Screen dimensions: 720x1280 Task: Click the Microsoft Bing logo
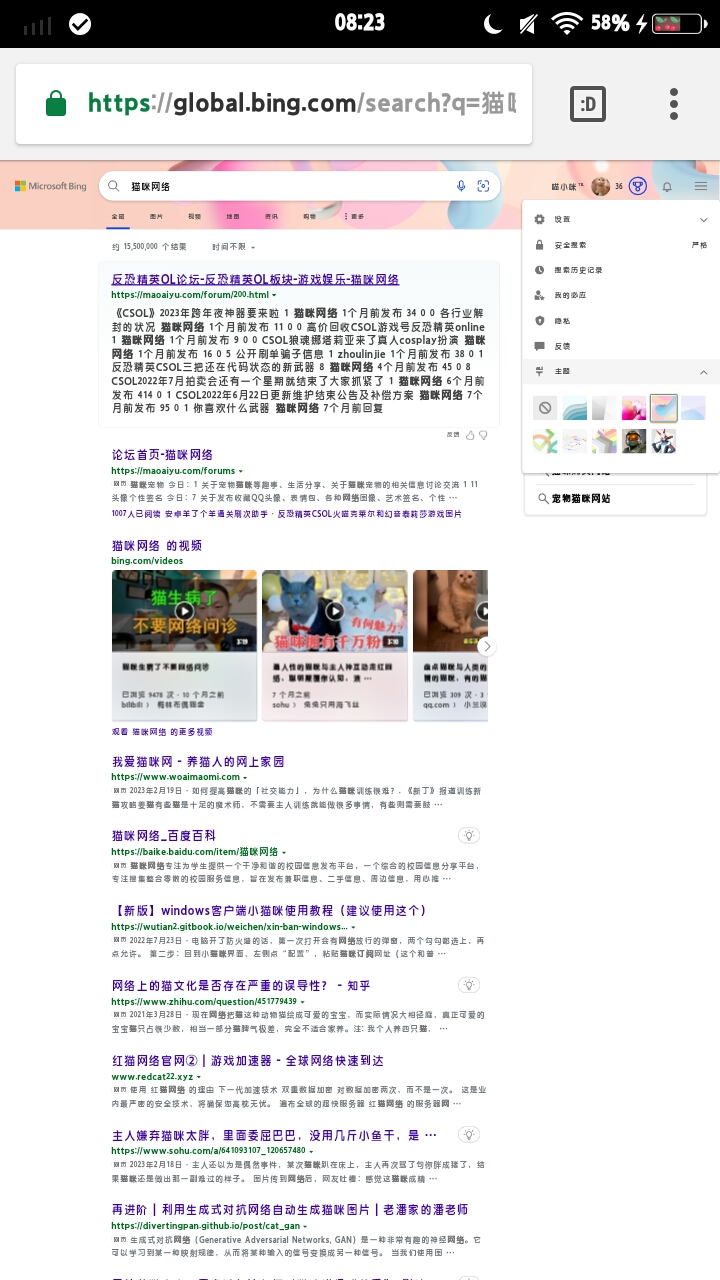(x=51, y=186)
